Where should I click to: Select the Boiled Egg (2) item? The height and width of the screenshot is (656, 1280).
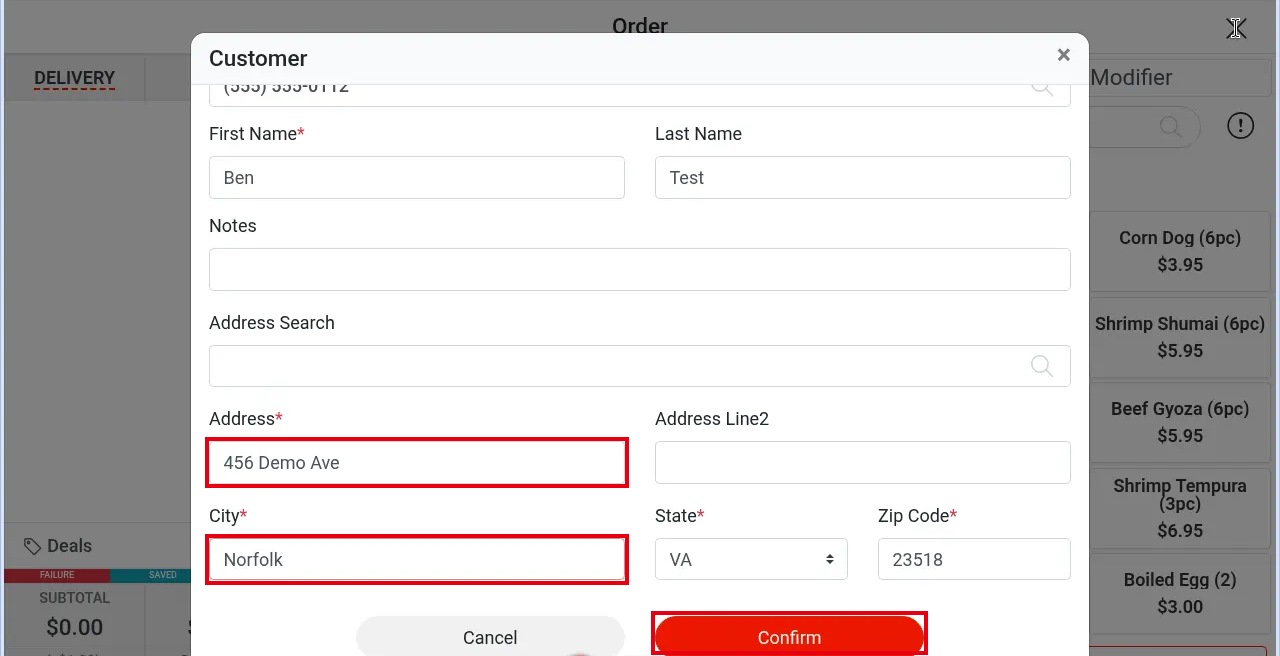pos(1180,593)
